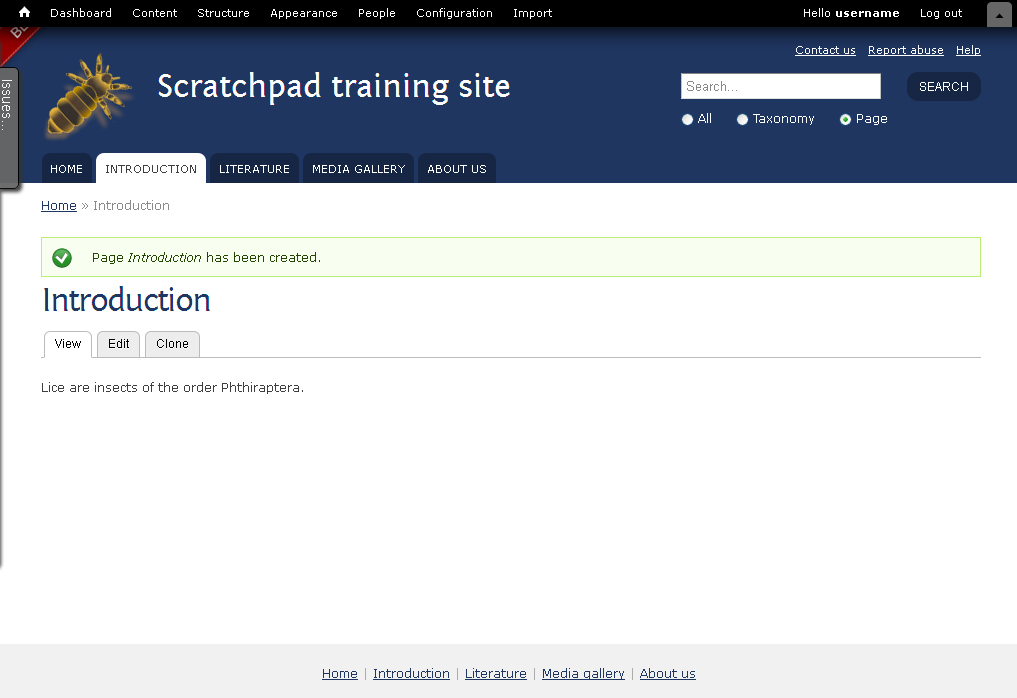
Task: Open the Structure admin menu
Action: point(223,13)
